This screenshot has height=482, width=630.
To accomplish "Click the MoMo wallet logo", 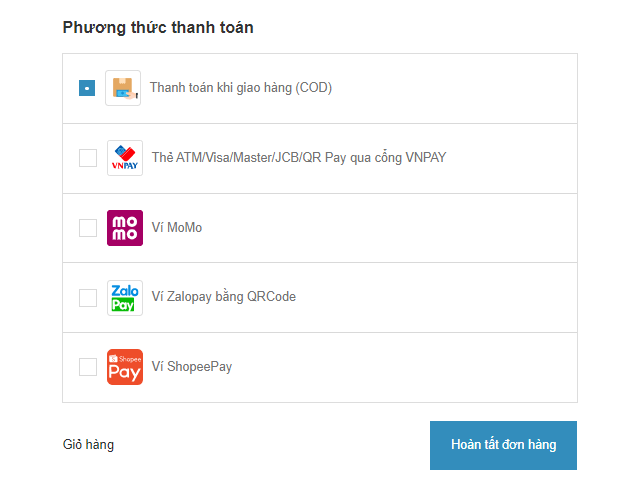I will 125,228.
